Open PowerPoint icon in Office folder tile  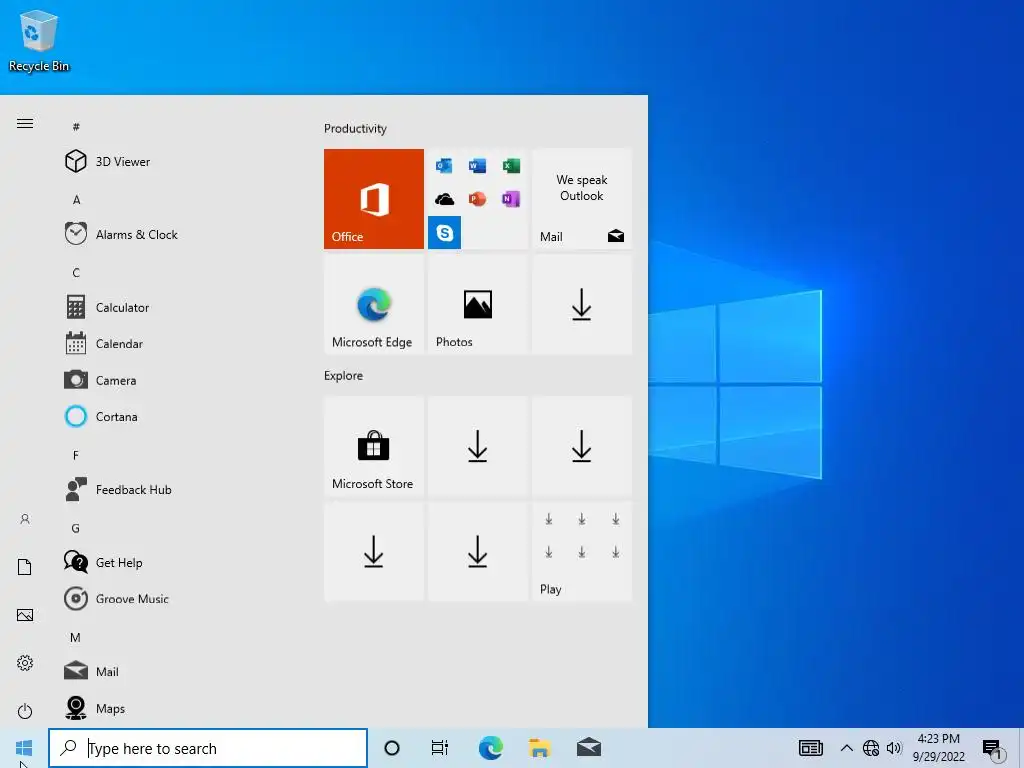coord(477,199)
